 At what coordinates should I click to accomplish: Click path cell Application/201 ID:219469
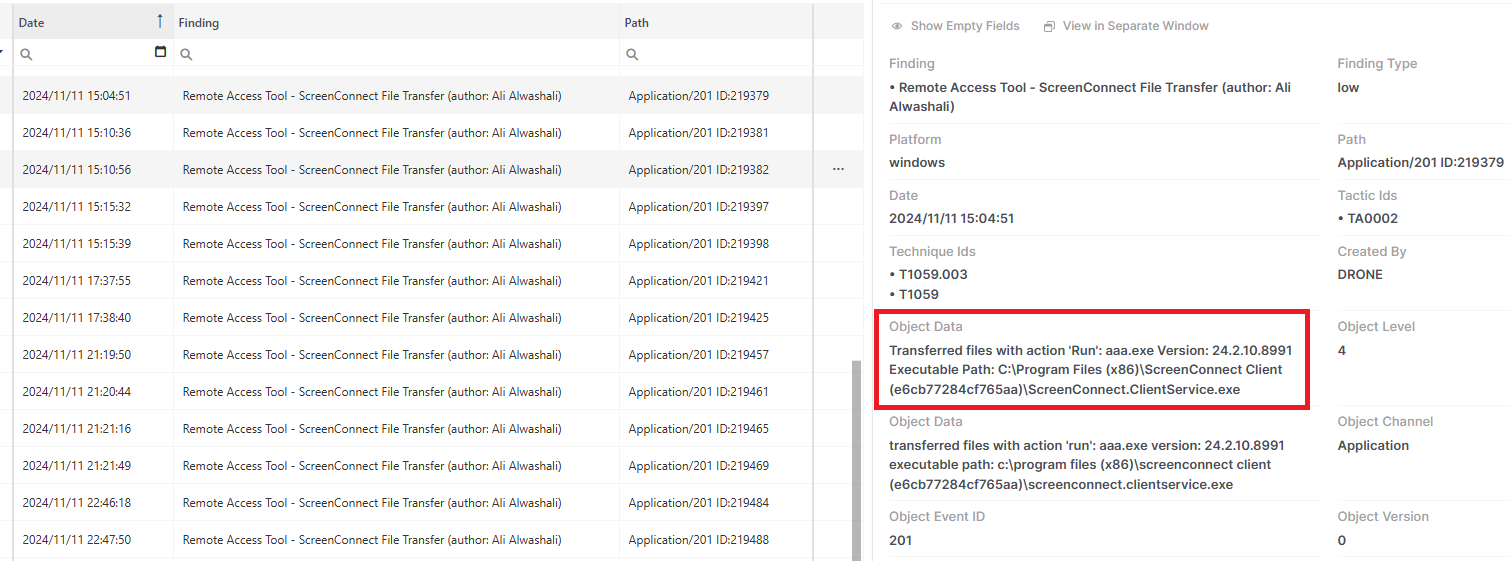coord(698,466)
